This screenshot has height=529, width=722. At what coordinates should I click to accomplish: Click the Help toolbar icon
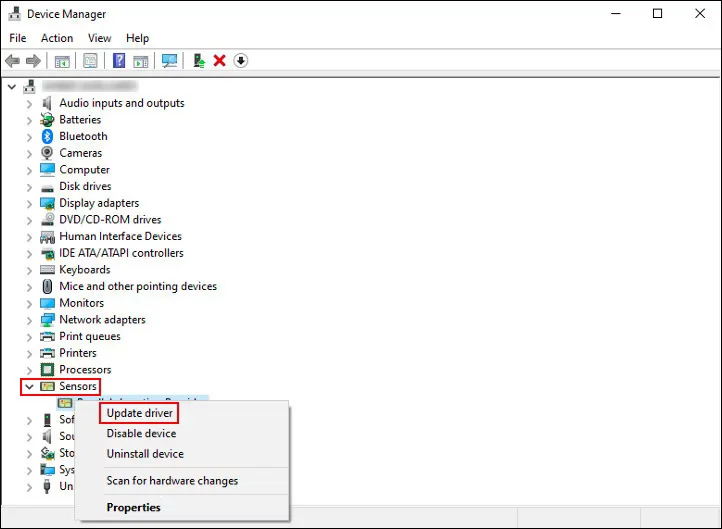119,61
